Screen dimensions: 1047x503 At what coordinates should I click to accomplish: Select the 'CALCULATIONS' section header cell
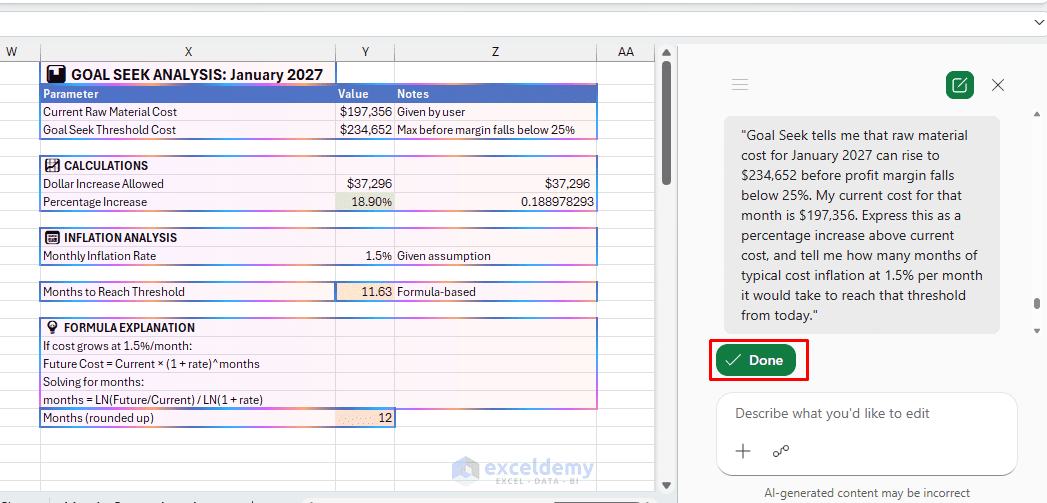[x=188, y=166]
